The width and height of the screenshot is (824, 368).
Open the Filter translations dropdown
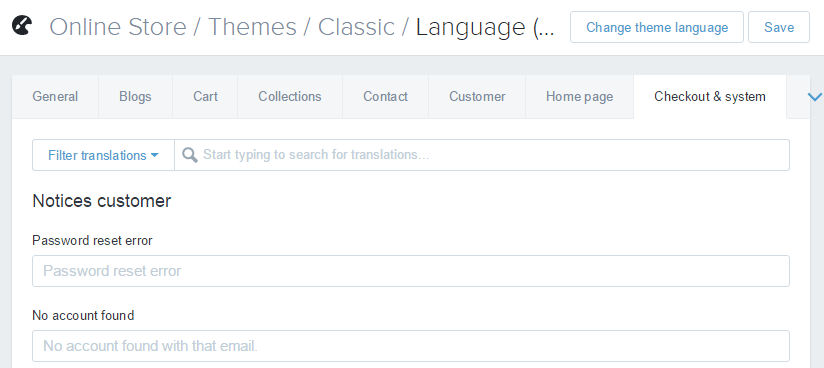[x=104, y=155]
